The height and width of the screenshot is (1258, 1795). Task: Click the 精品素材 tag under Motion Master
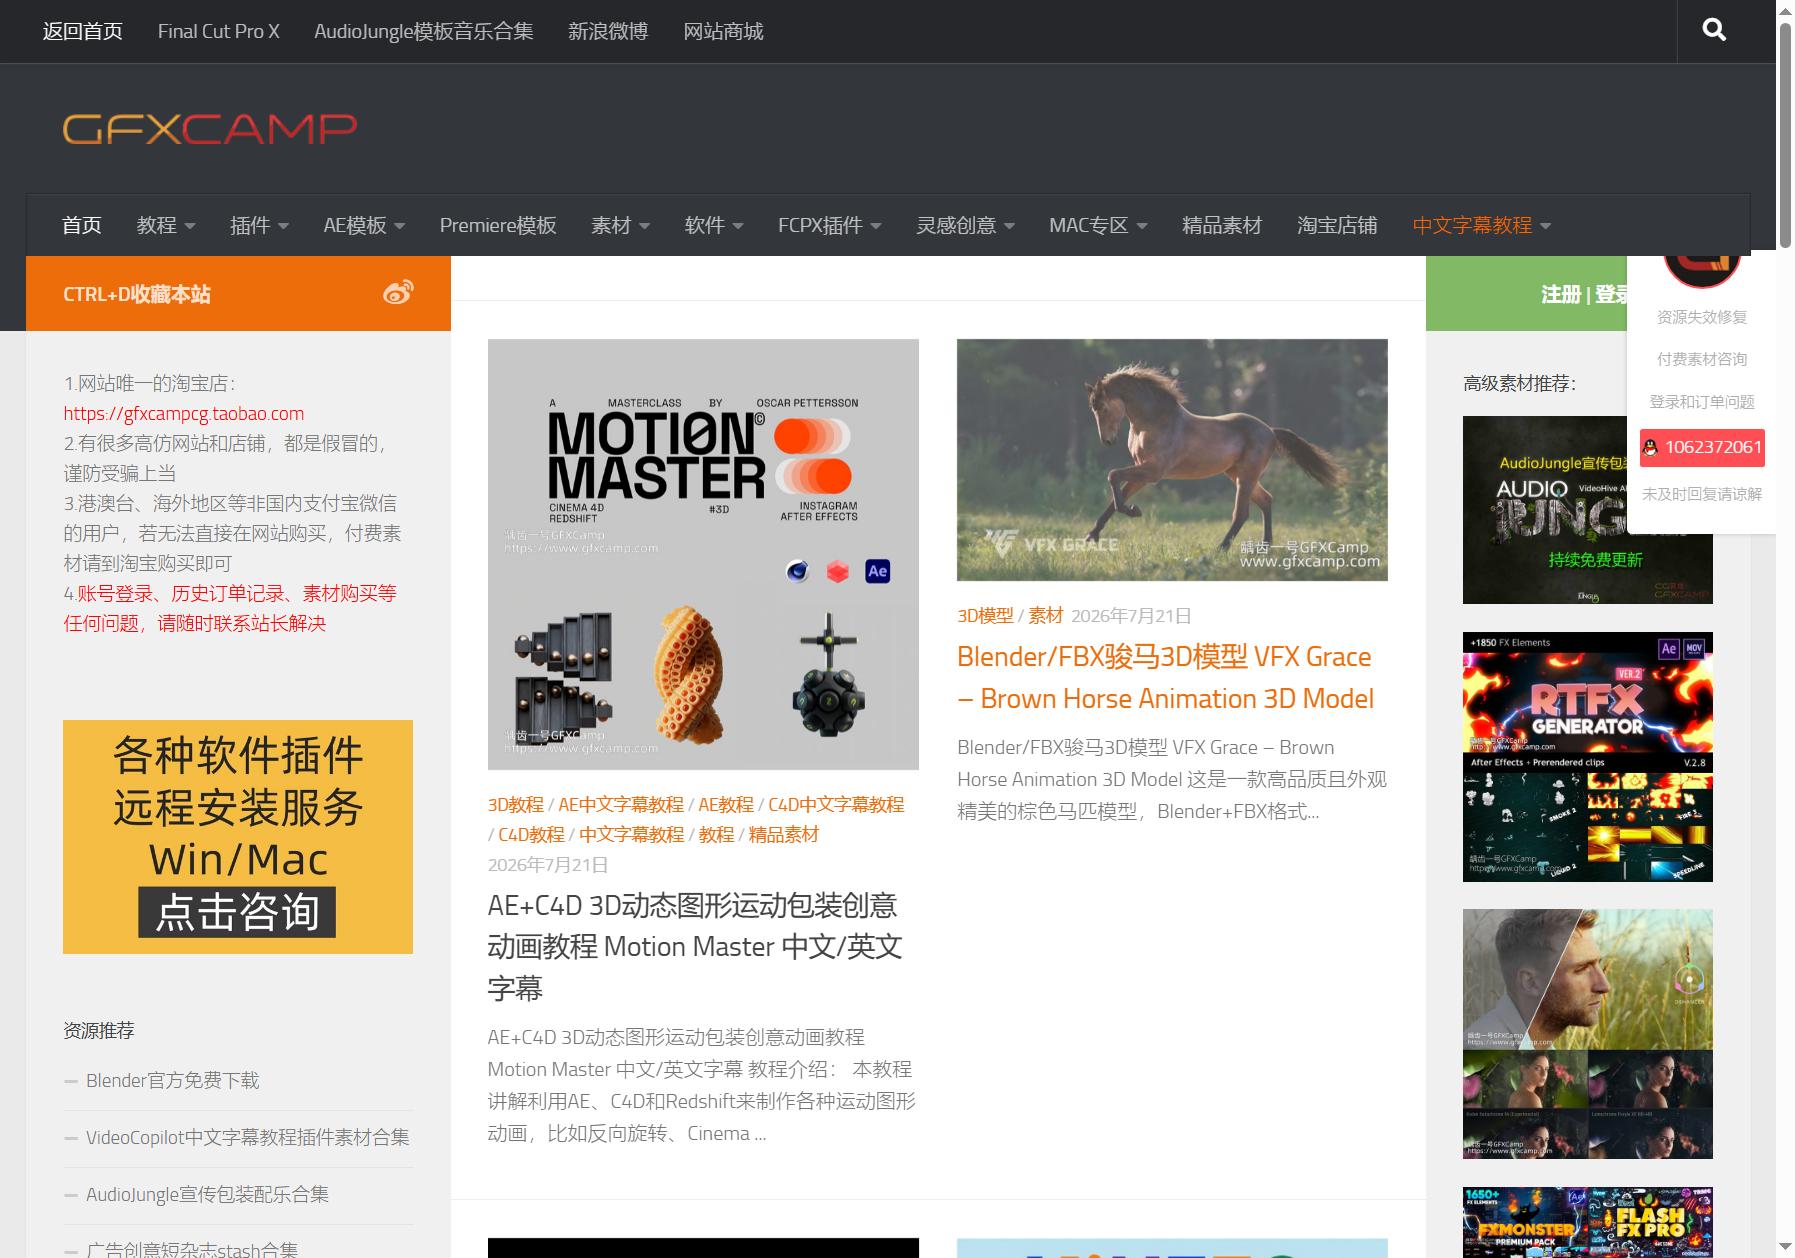coord(783,834)
